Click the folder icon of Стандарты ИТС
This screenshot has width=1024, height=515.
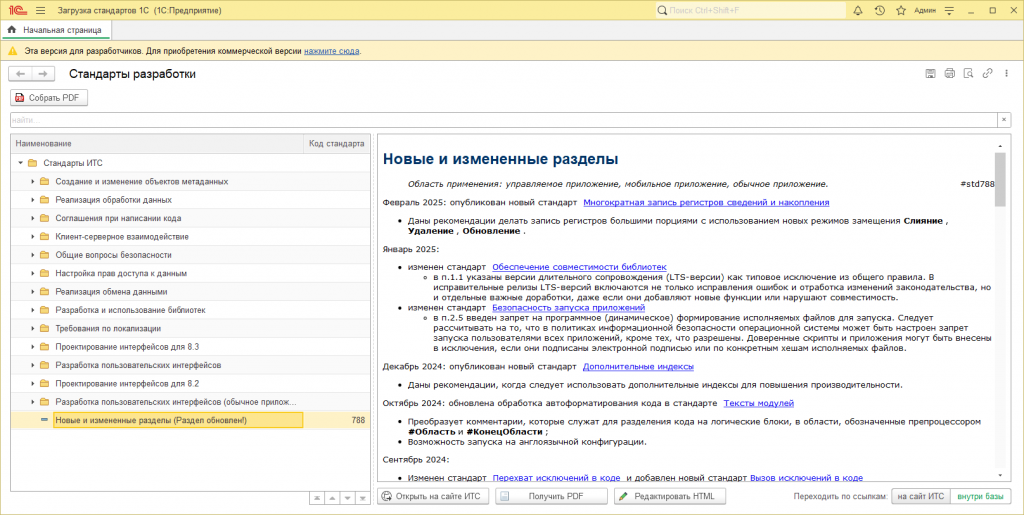32,163
